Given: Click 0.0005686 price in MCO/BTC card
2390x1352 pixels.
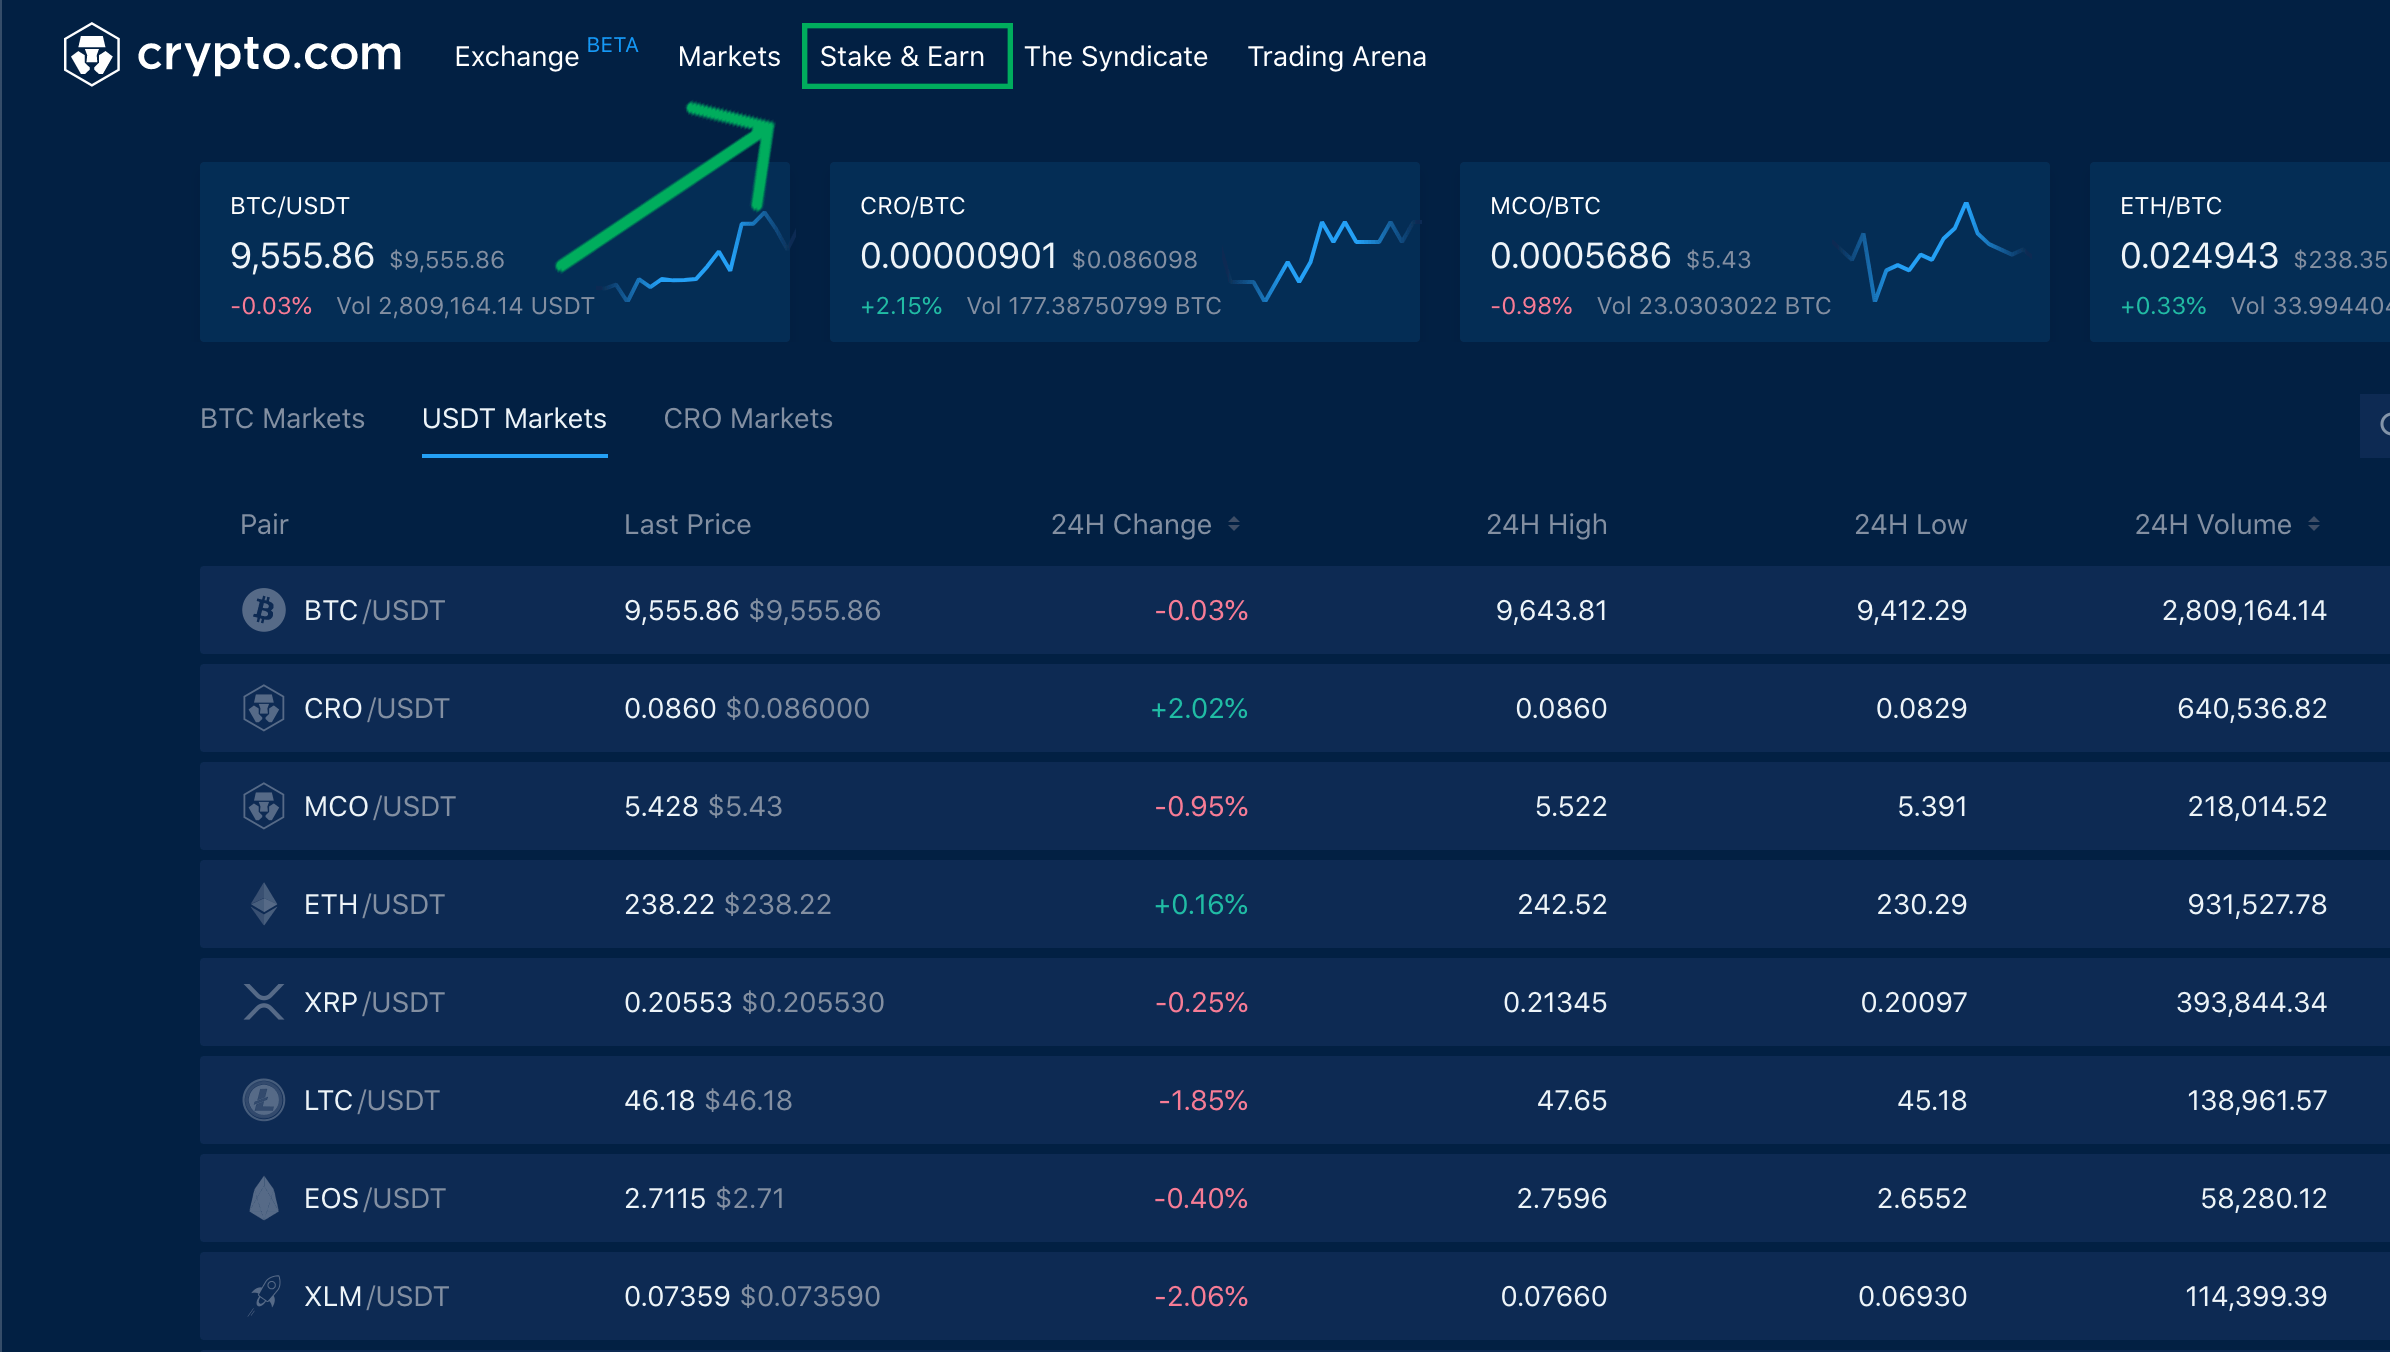Looking at the screenshot, I should click(x=1580, y=256).
